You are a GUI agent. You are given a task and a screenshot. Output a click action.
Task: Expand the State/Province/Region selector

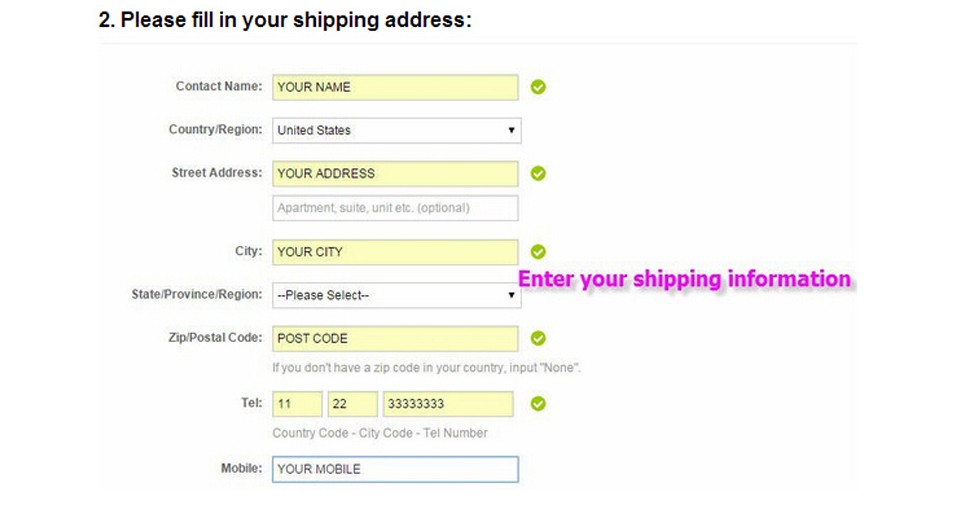click(x=396, y=295)
